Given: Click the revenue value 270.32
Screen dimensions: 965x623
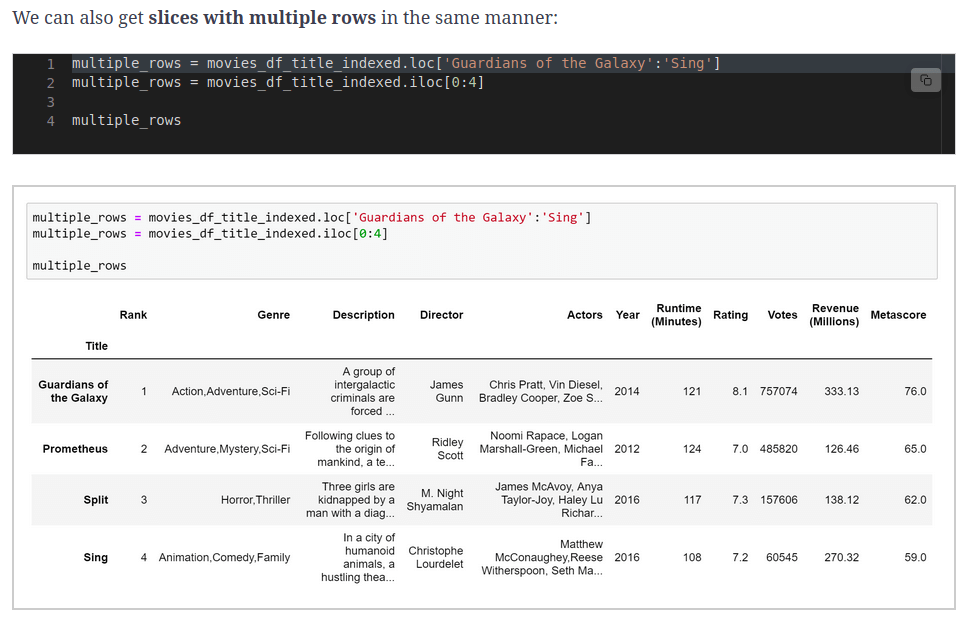Looking at the screenshot, I should [x=841, y=558].
